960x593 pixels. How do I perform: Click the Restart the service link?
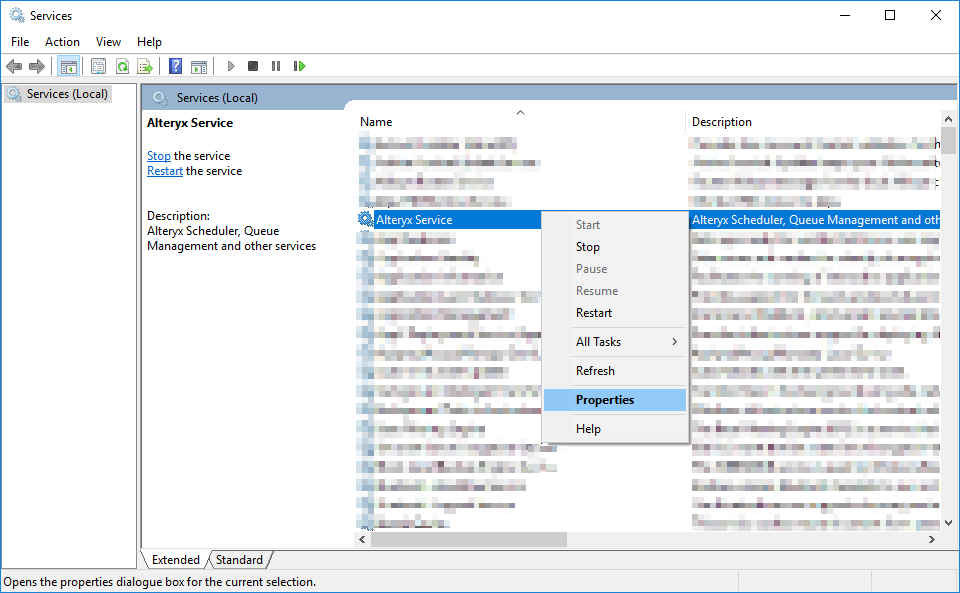point(165,171)
